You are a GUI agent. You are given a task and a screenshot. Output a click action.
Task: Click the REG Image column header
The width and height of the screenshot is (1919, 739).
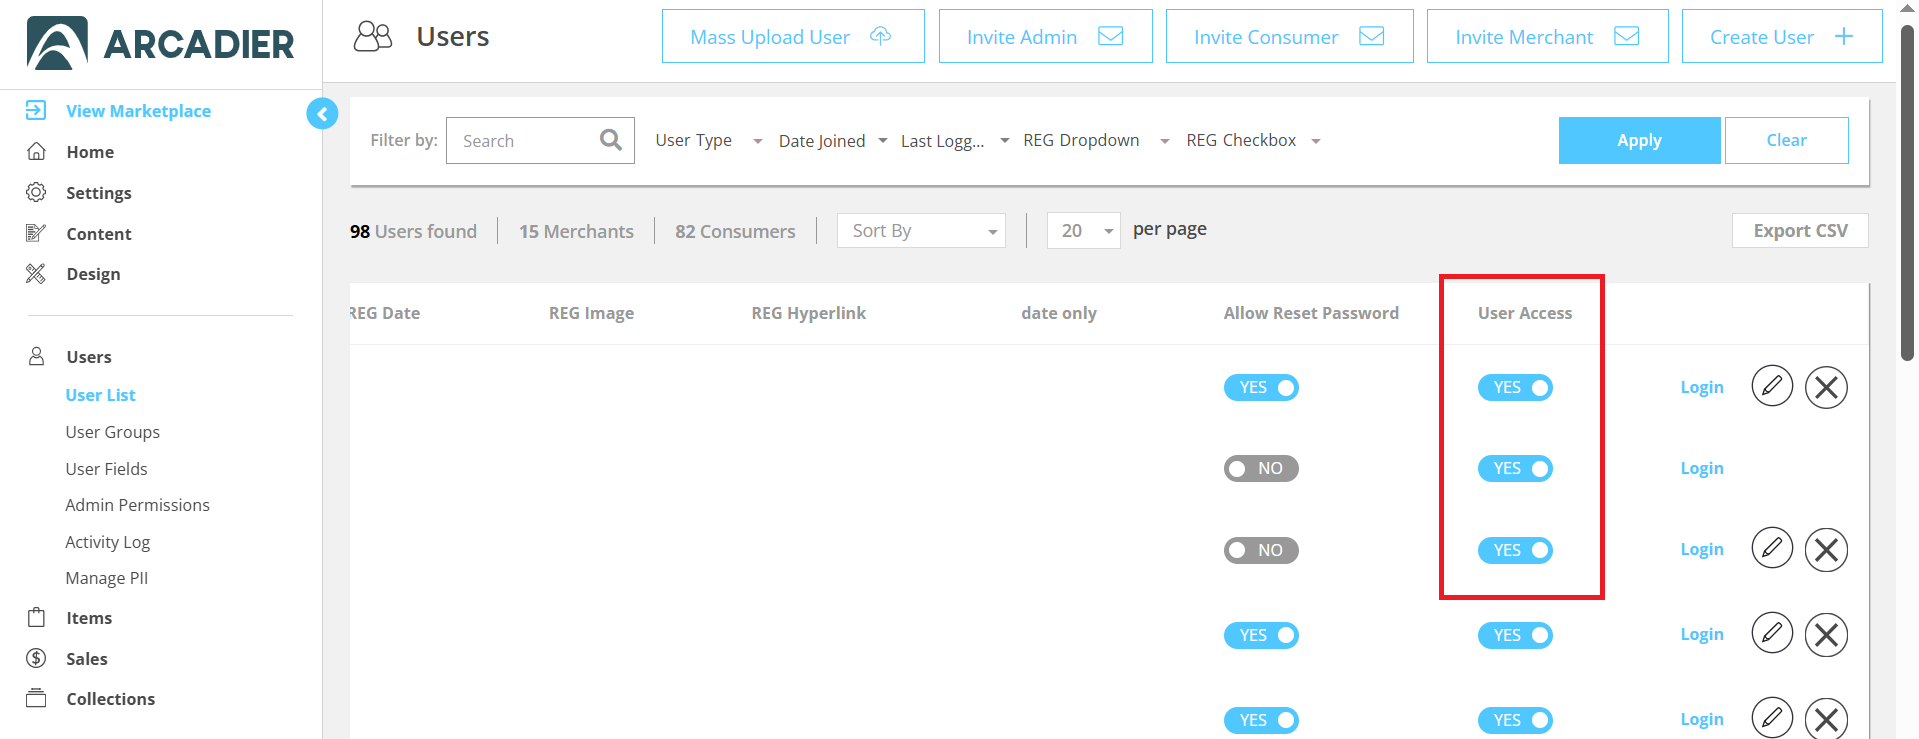pyautogui.click(x=591, y=313)
